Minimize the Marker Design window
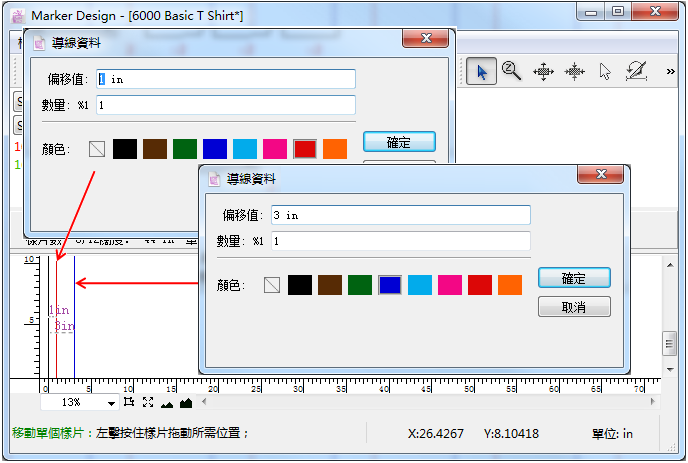 591,12
